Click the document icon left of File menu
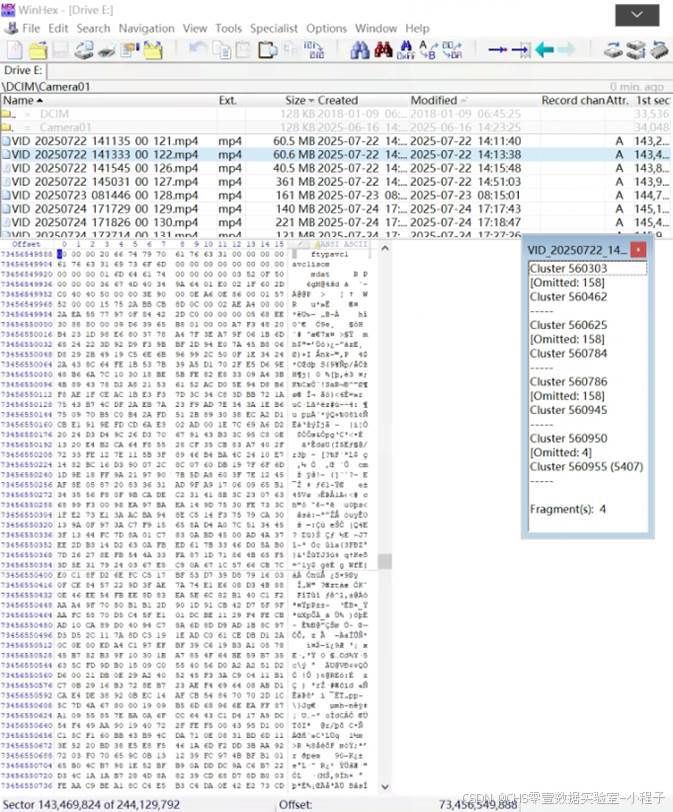Viewport: 673px width, 812px height. pos(10,28)
